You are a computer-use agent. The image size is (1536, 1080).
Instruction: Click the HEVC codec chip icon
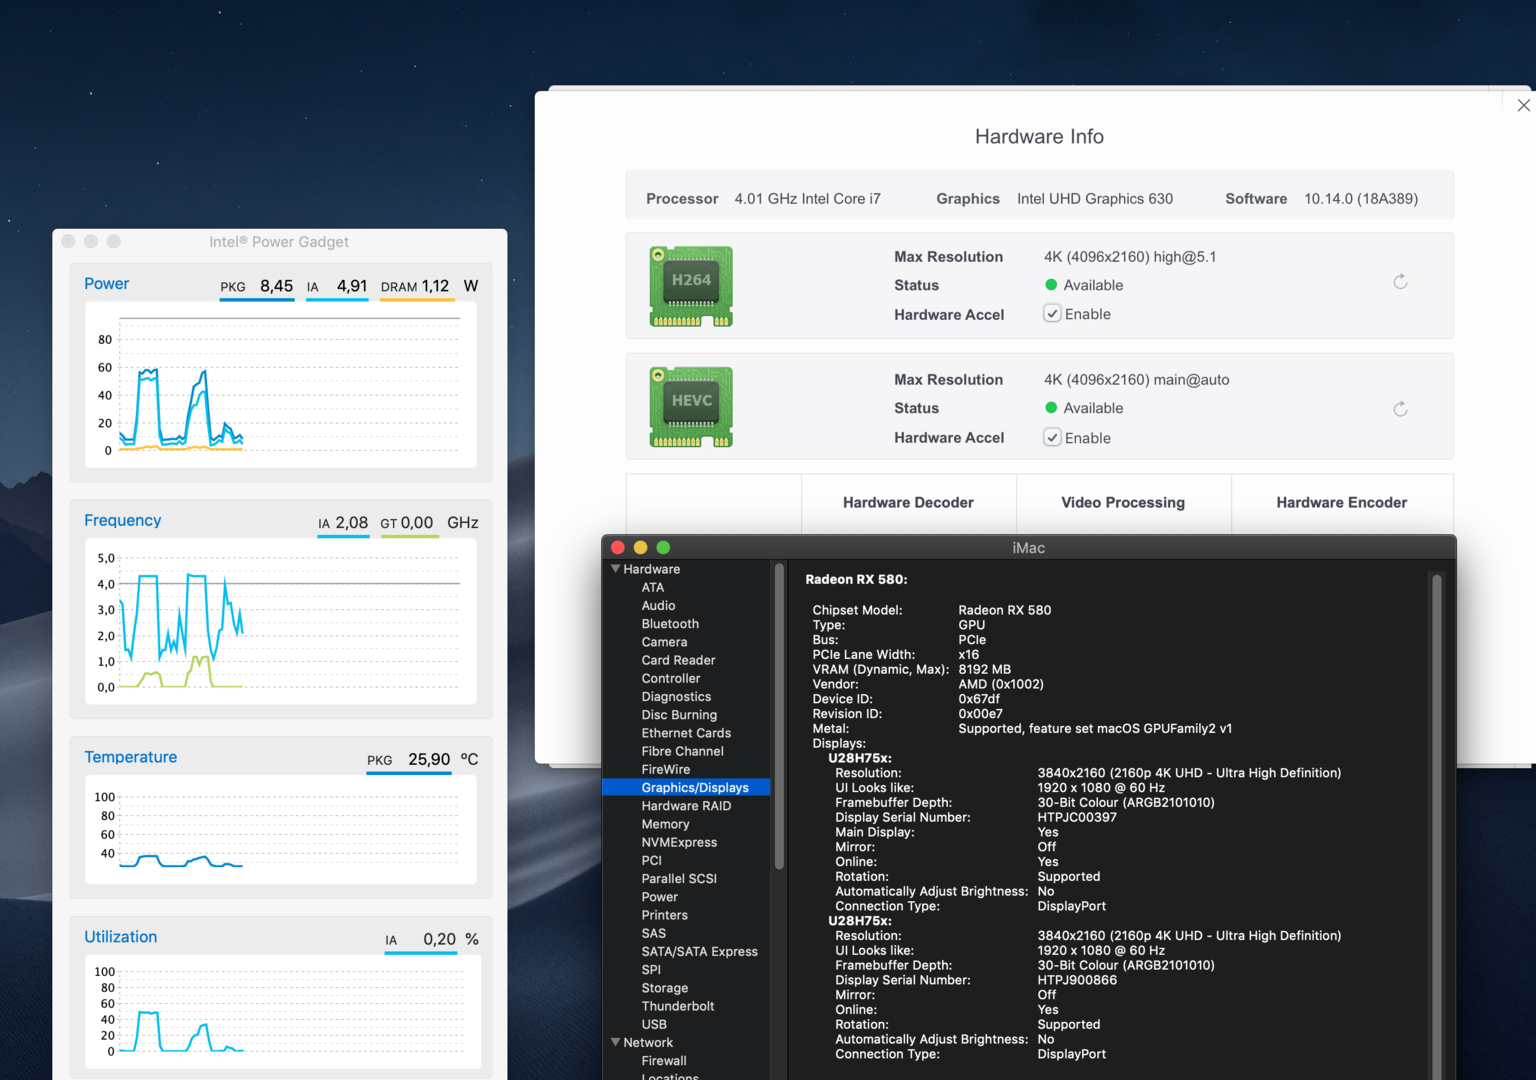point(691,407)
